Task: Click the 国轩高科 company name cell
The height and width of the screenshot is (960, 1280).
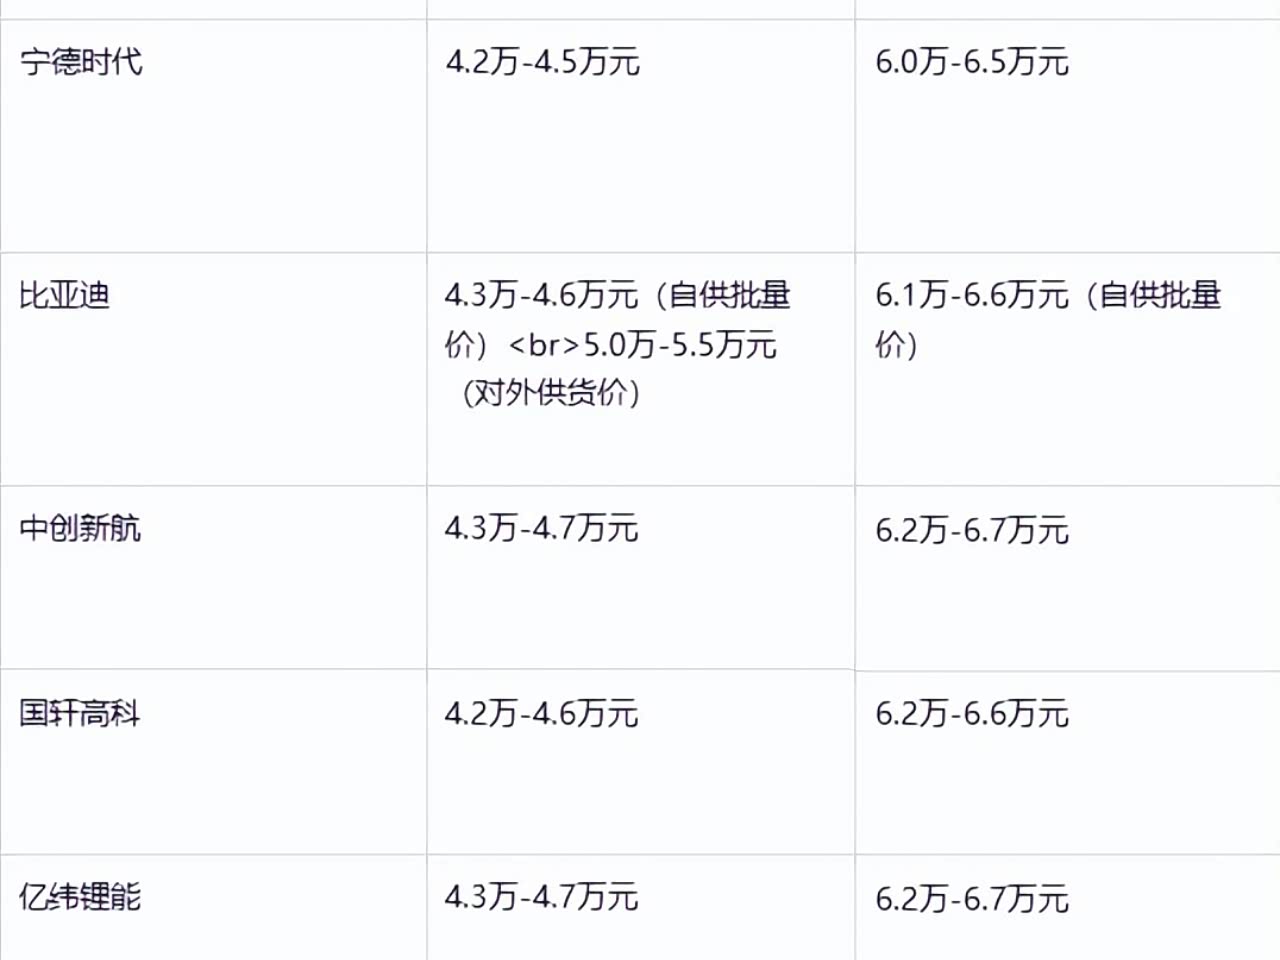Action: (x=81, y=714)
